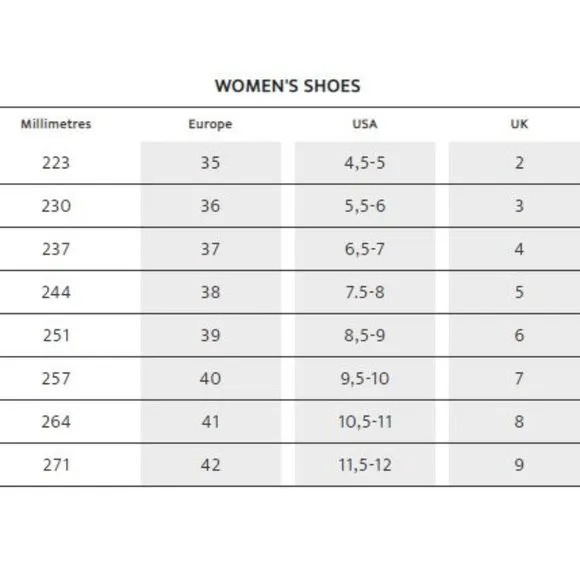Select the Europe column header
Screen dimensions: 580x580
[x=210, y=124]
